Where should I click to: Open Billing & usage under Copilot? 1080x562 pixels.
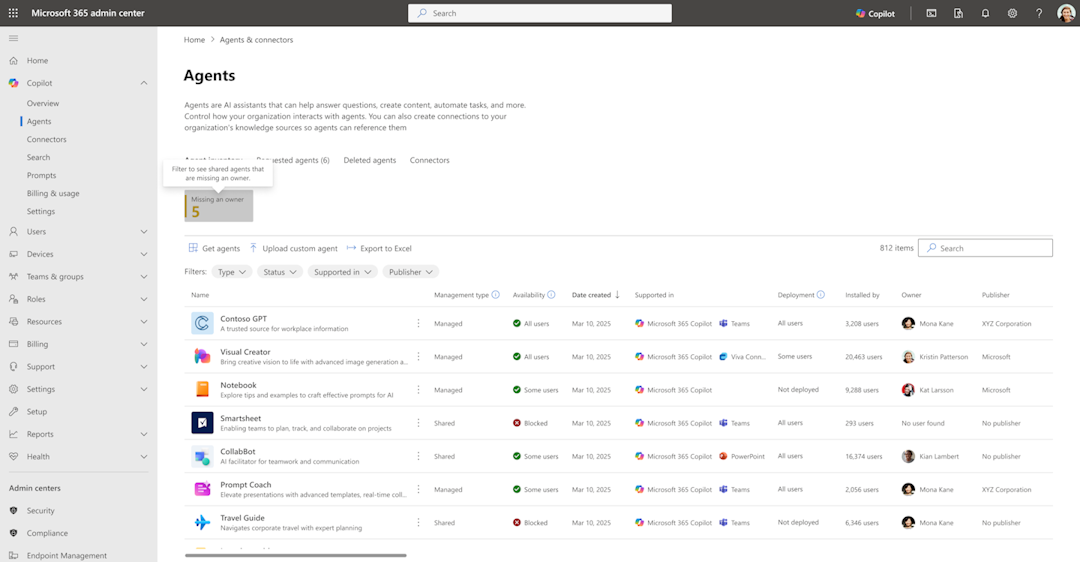[53, 194]
